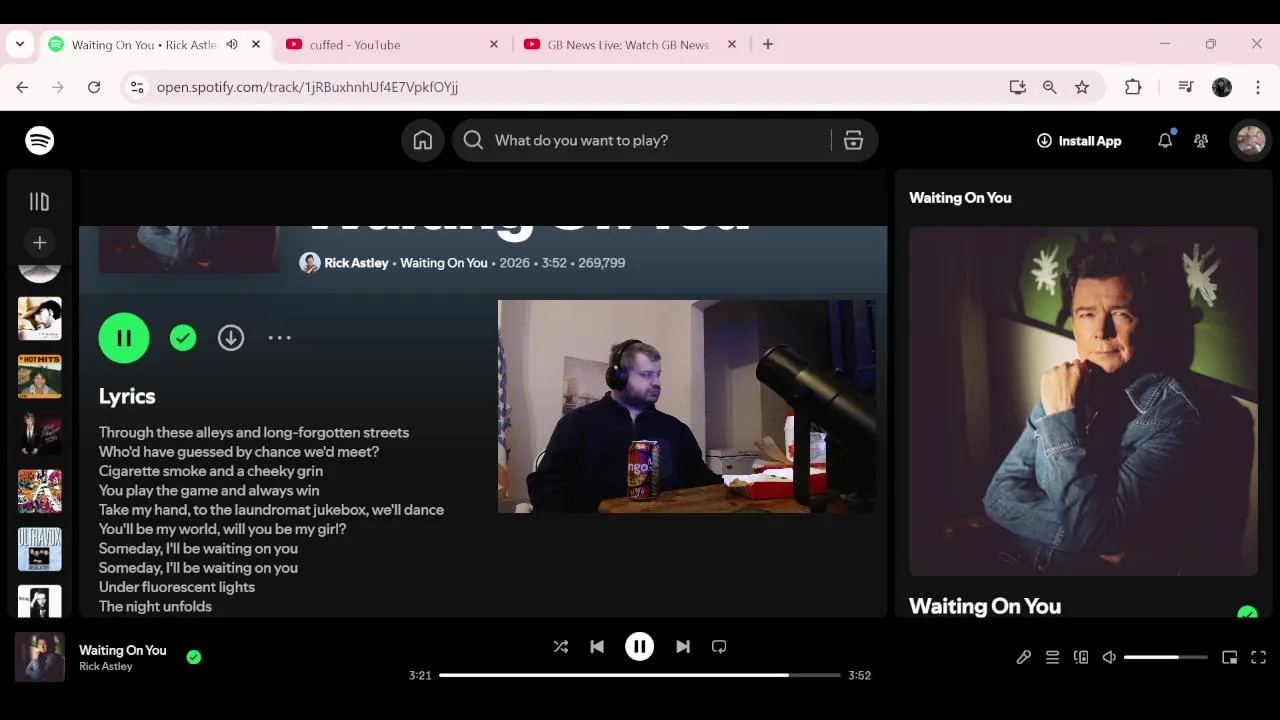Seek on the song progress bar
Viewport: 1280px width, 720px height.
(640, 675)
